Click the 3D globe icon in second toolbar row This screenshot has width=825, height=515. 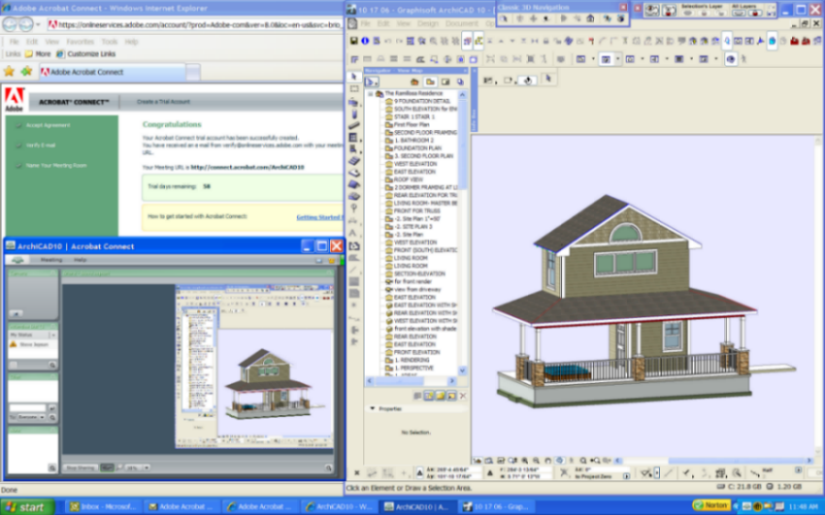click(x=731, y=59)
